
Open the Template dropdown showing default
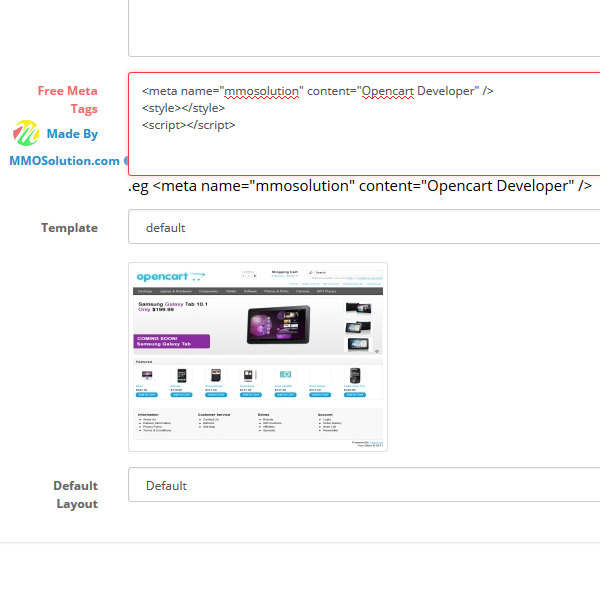point(364,227)
